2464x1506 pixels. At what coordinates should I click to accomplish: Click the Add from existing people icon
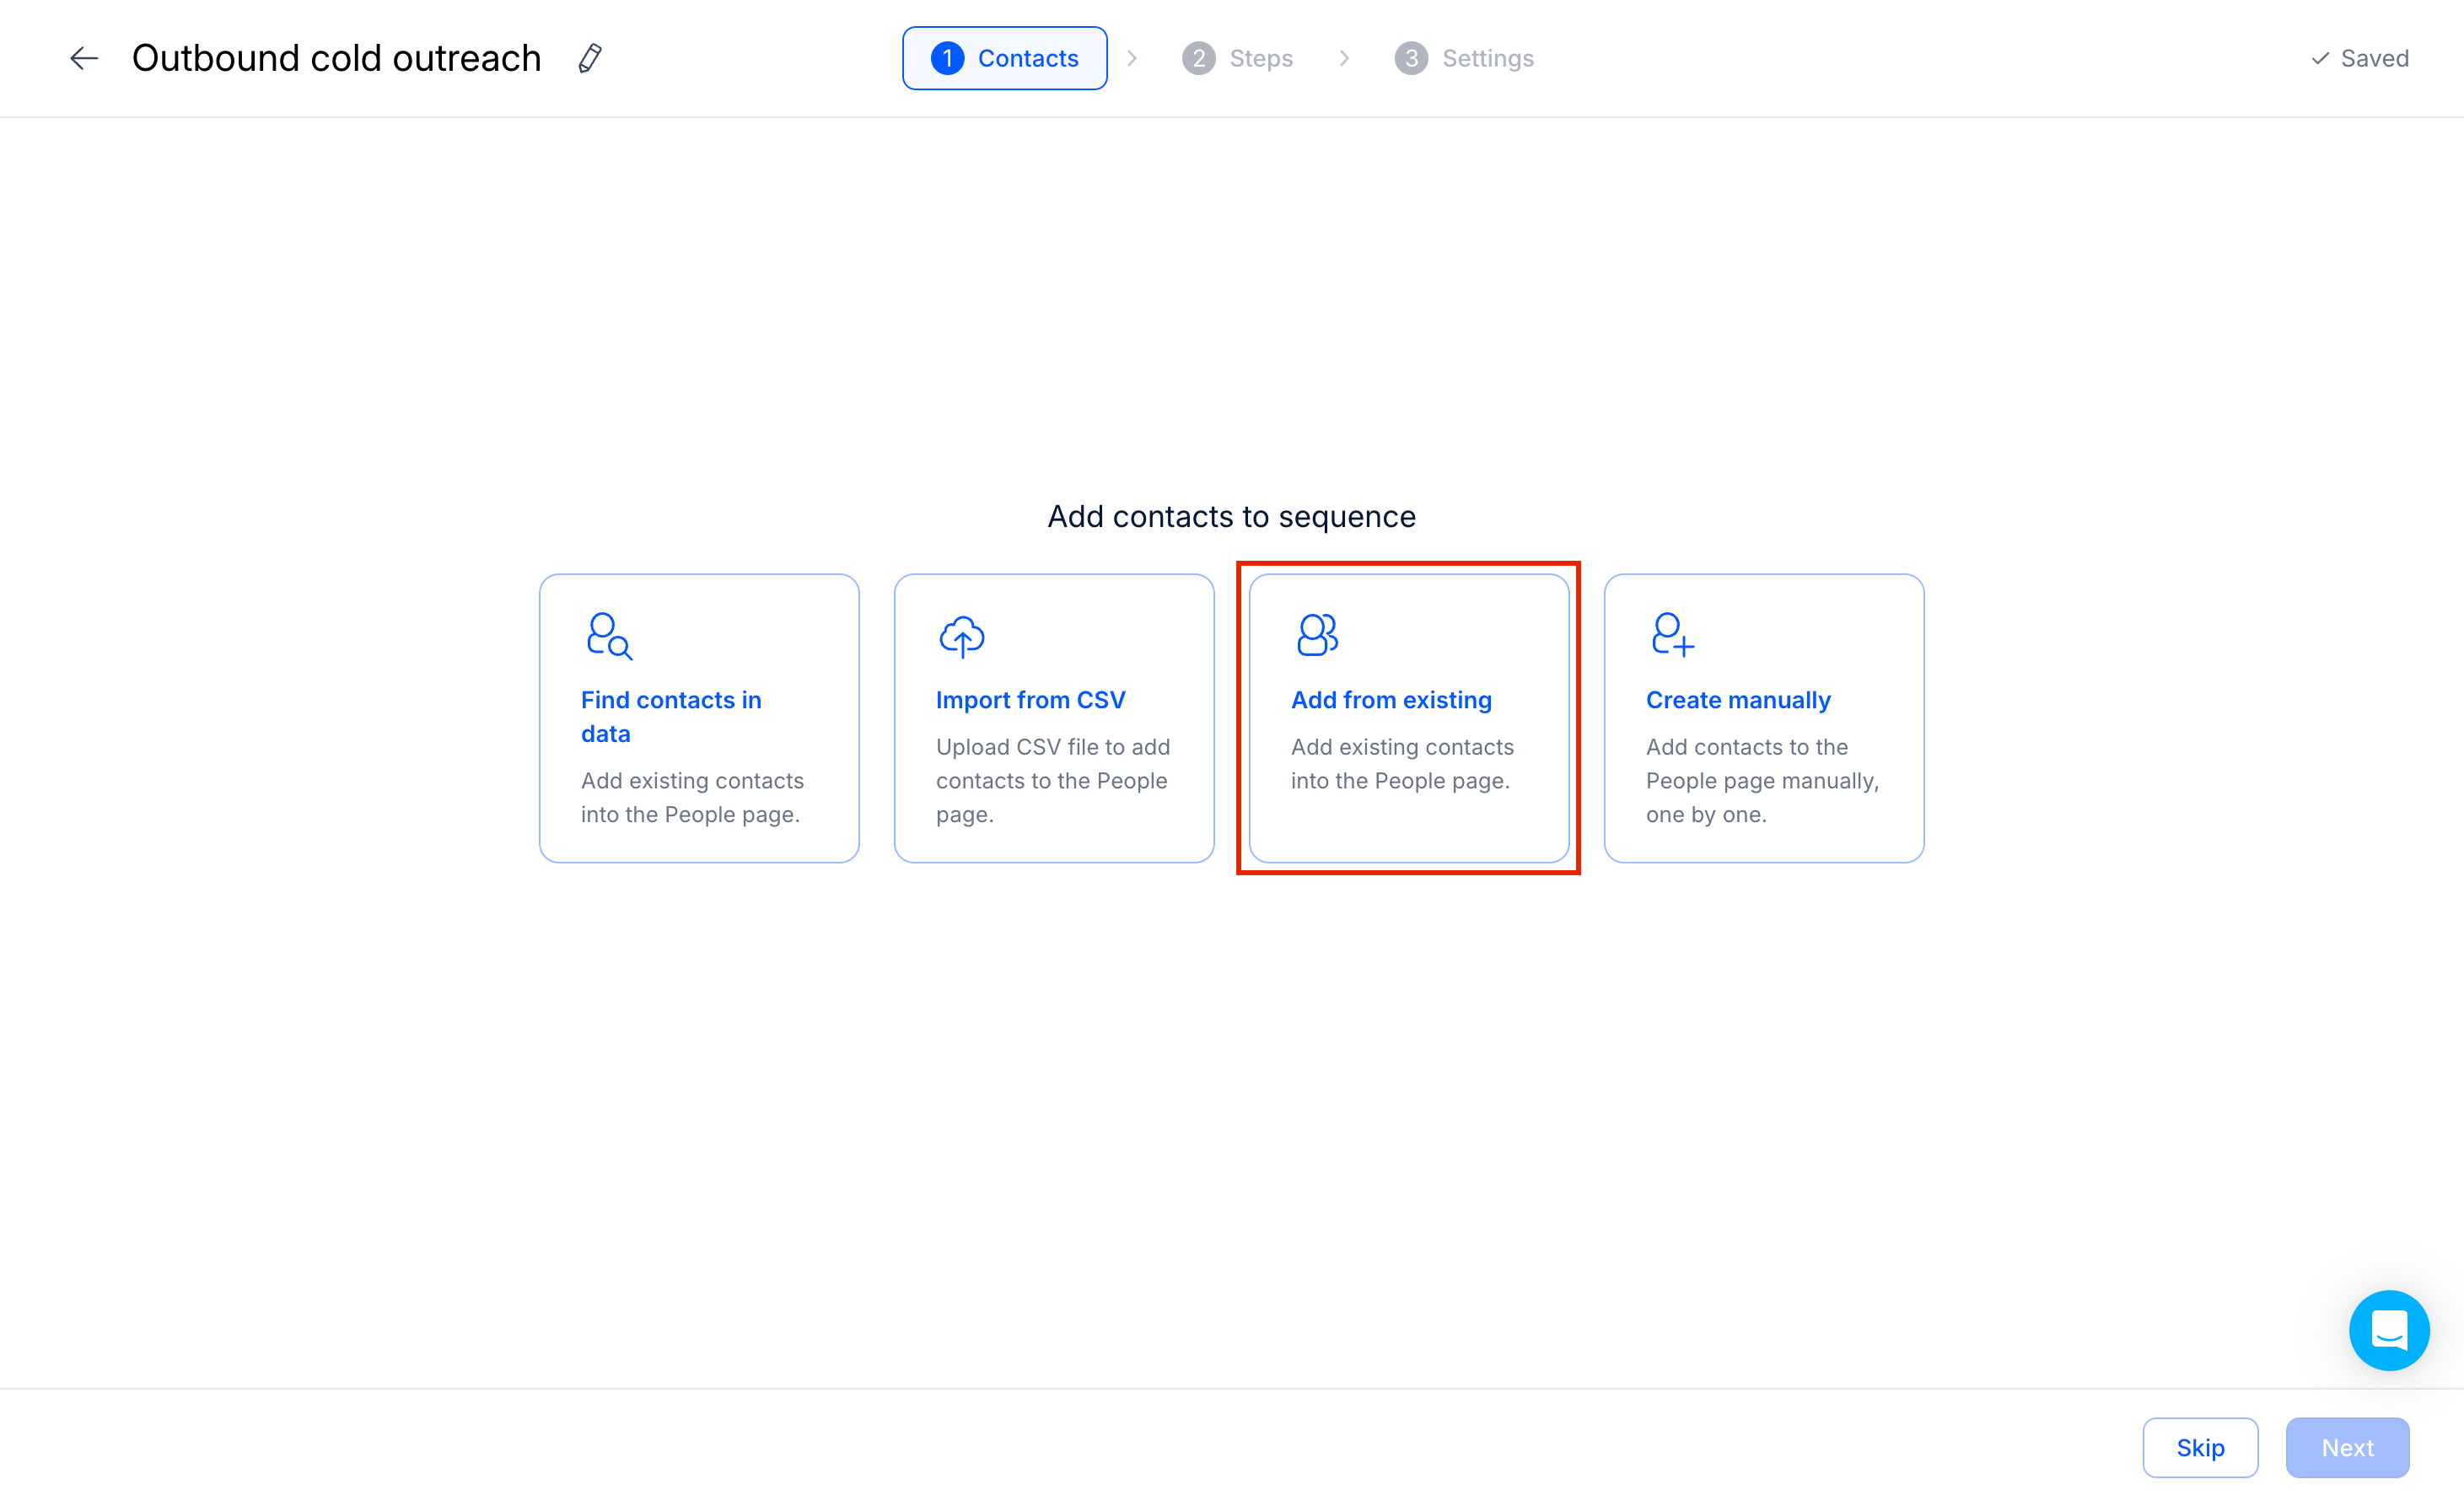(x=1317, y=634)
